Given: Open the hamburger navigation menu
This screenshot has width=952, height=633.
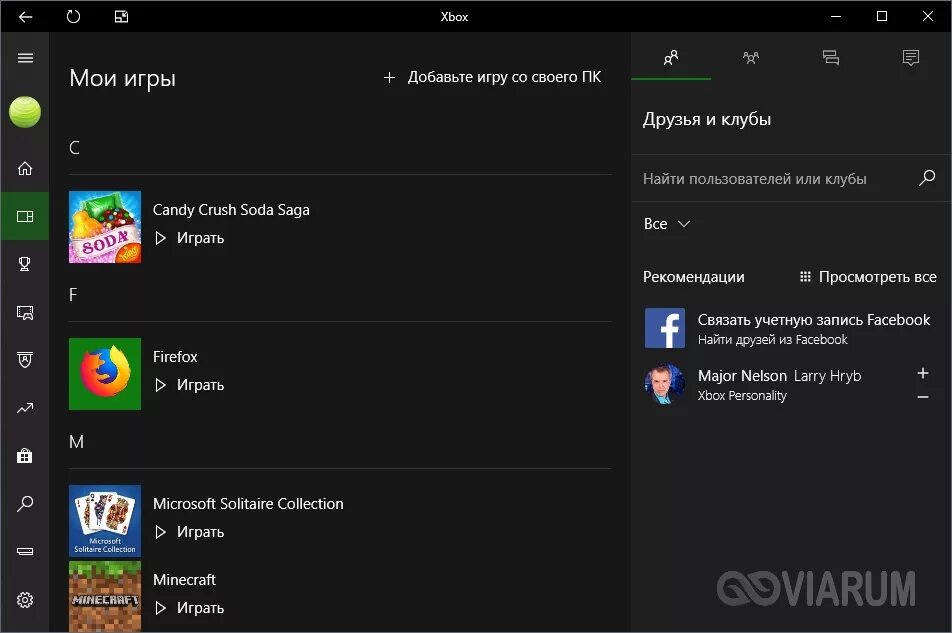Looking at the screenshot, I should (25, 58).
